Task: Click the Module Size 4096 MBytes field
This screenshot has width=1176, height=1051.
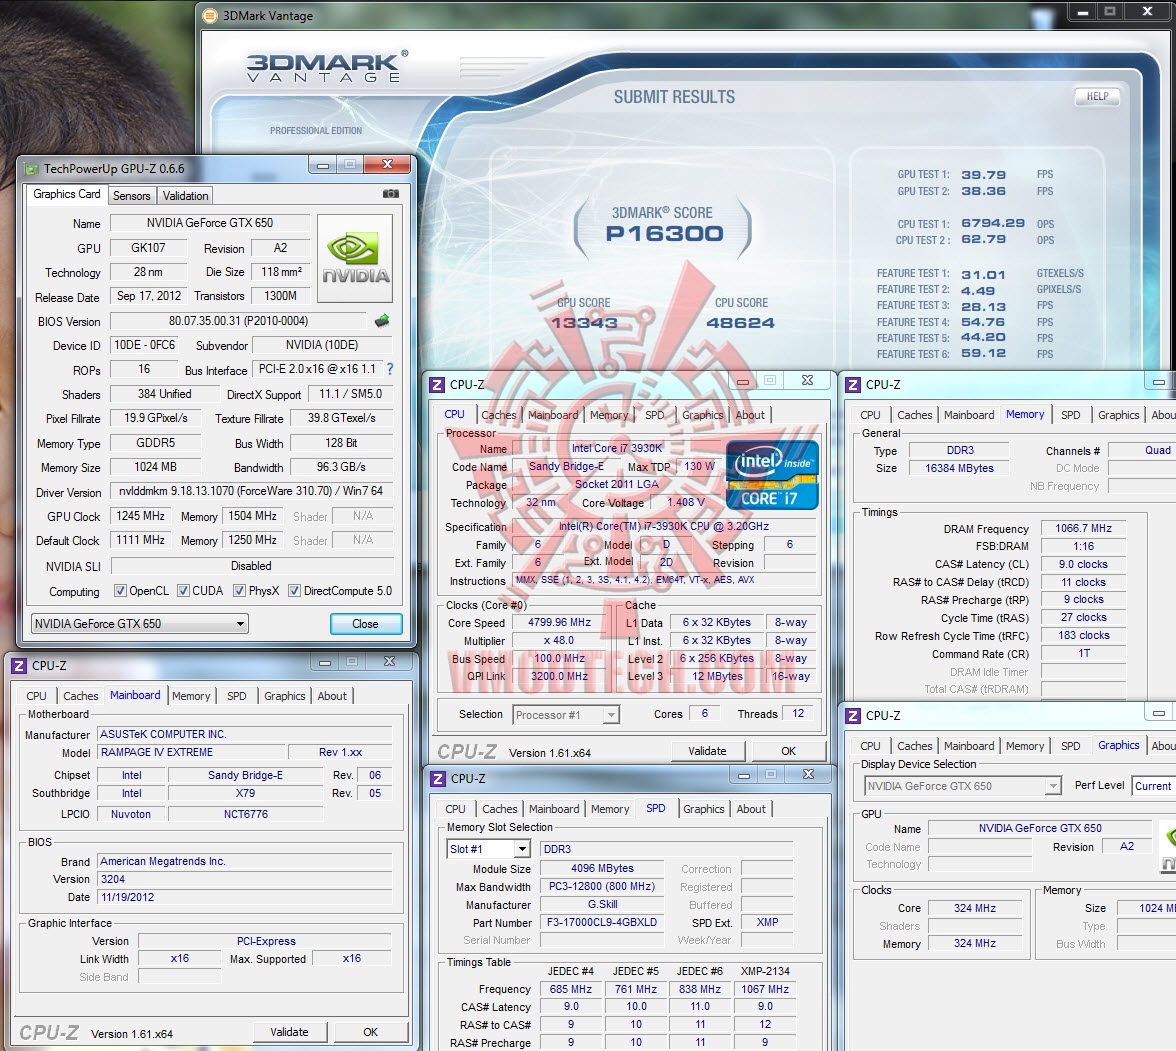Action: pyautogui.click(x=602, y=868)
